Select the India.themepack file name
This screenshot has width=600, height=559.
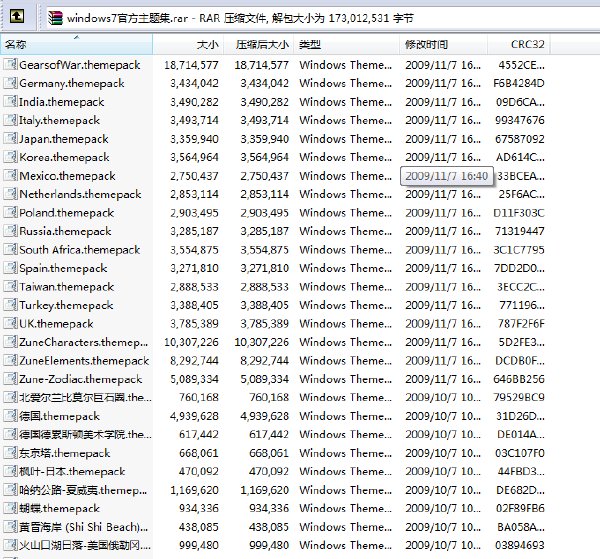(62, 102)
